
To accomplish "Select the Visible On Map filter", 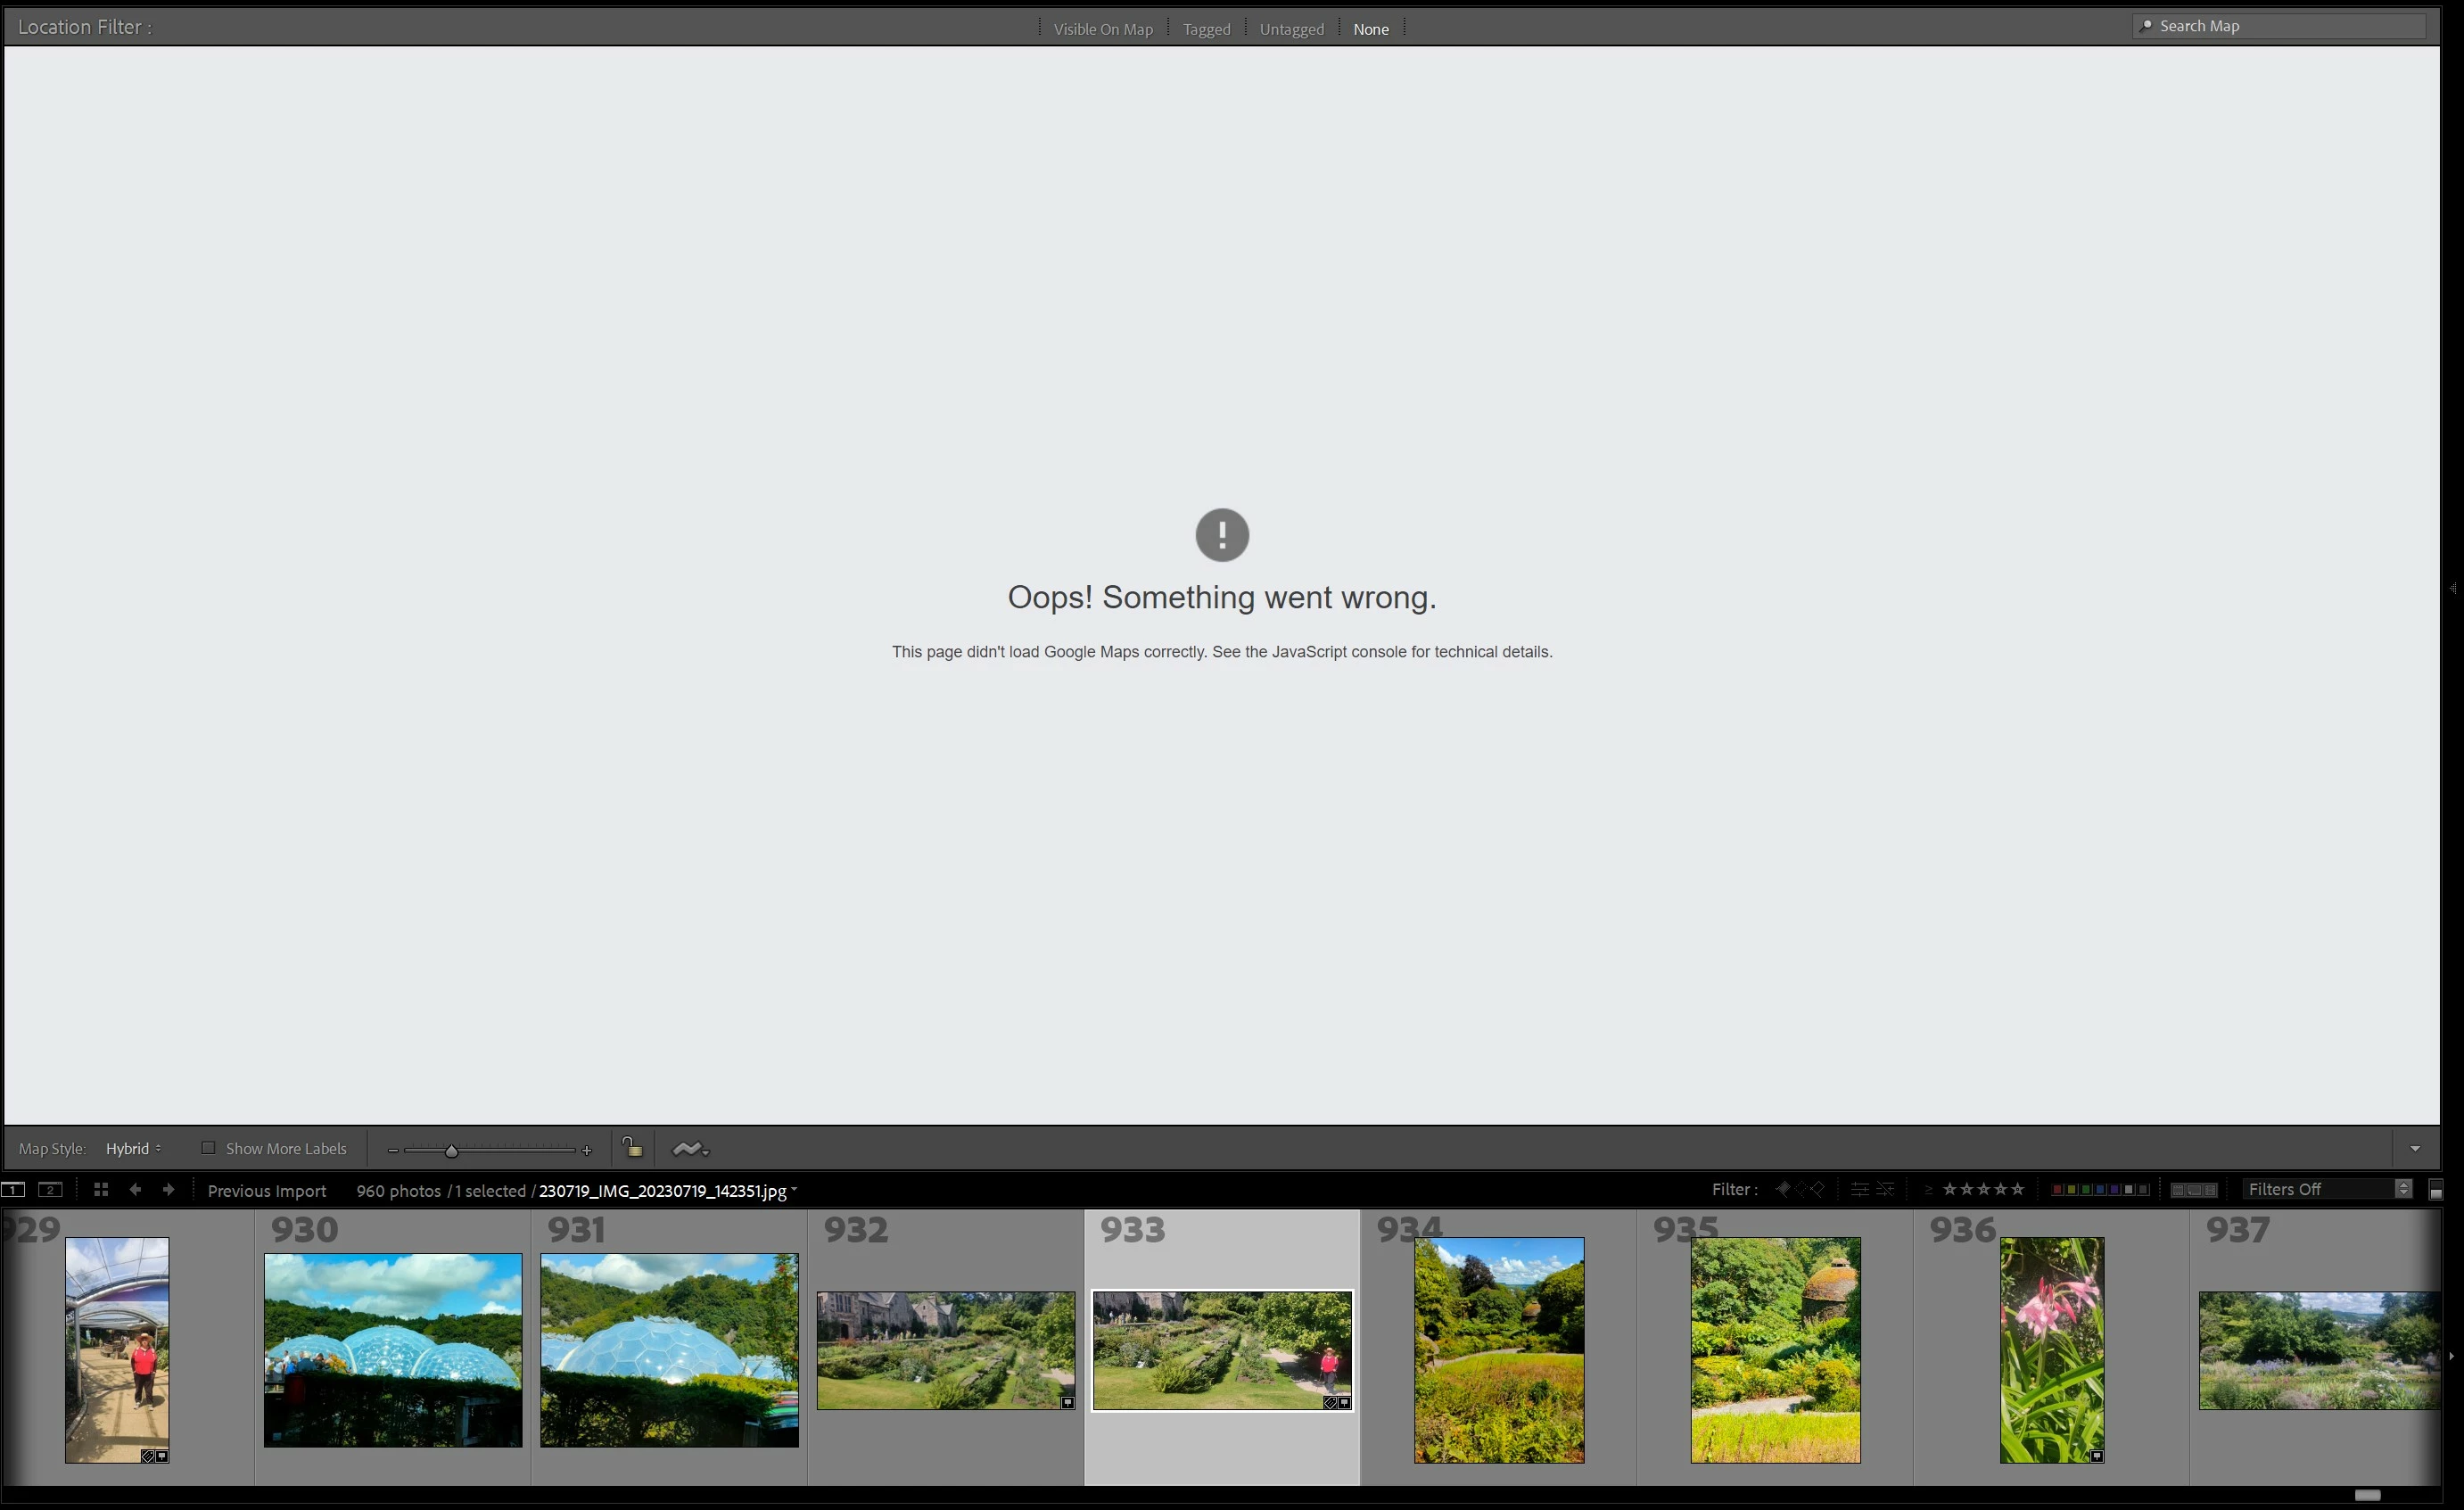I will [1103, 29].
